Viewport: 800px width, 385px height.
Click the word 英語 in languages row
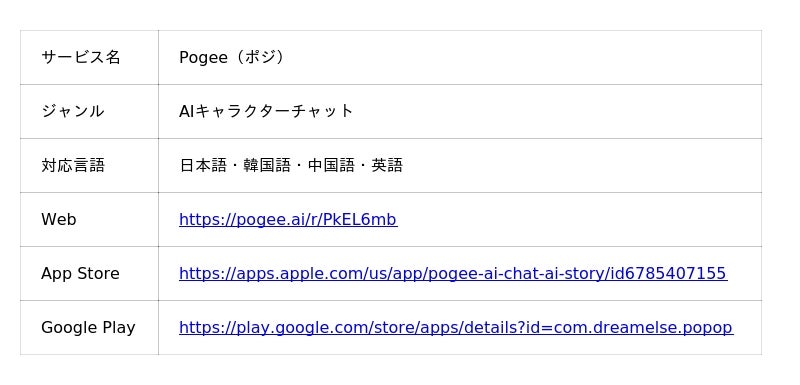(x=387, y=166)
